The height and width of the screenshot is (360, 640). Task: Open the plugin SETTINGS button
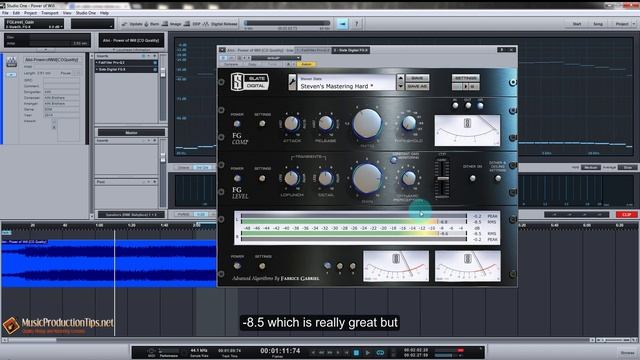(x=465, y=78)
